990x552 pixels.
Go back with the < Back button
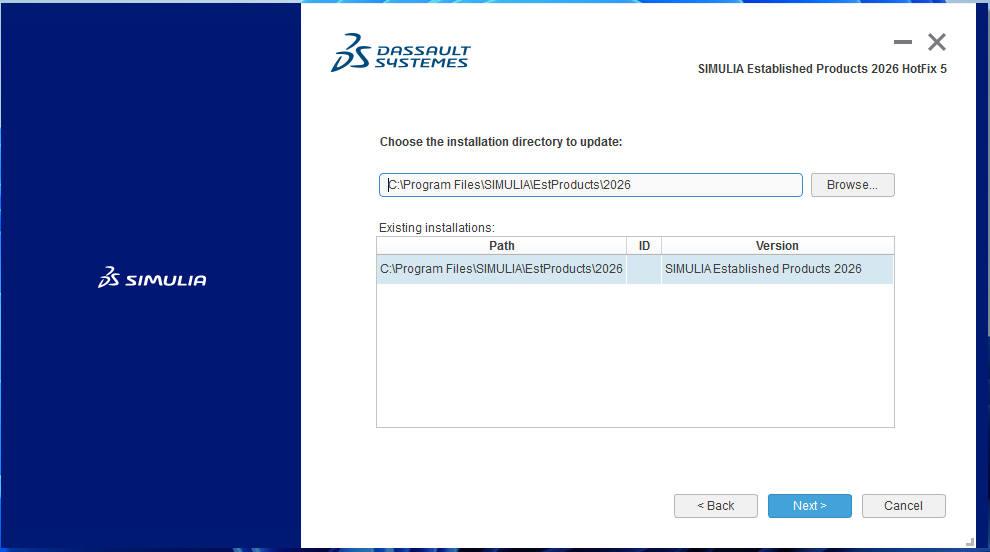[715, 506]
